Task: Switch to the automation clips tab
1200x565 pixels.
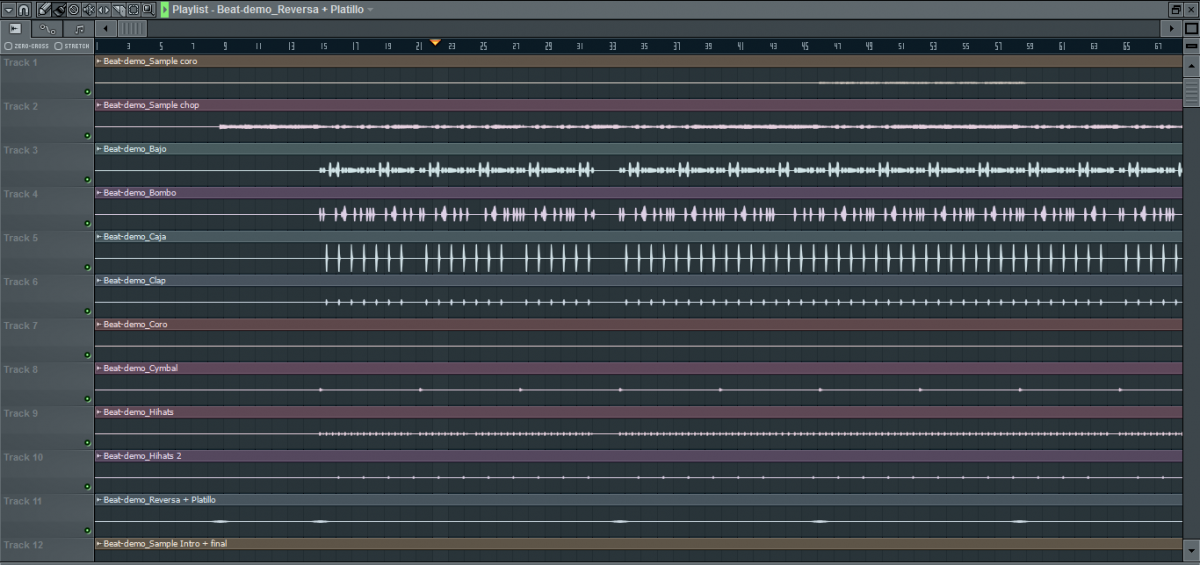Action: (x=47, y=28)
